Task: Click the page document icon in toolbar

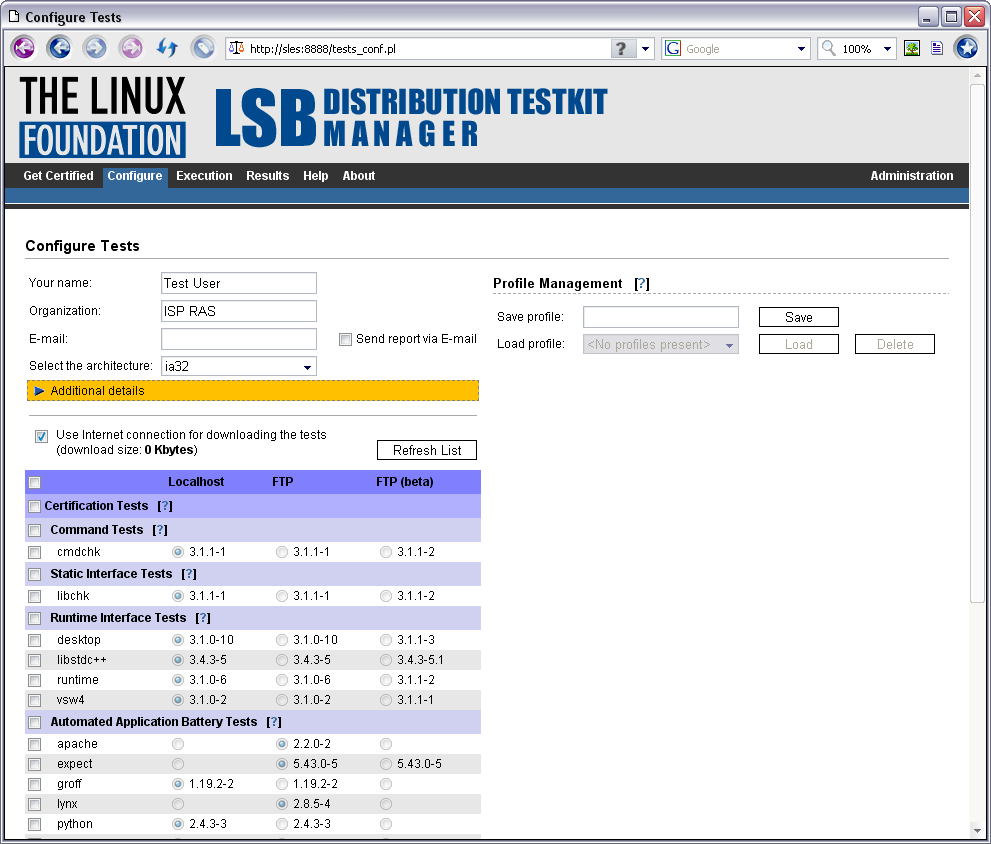Action: 937,49
